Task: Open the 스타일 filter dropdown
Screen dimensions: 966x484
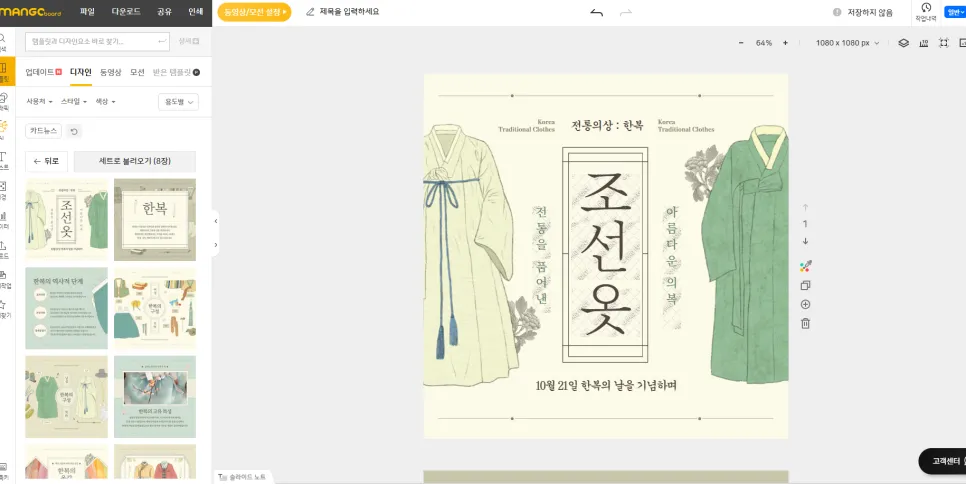Action: (x=73, y=102)
